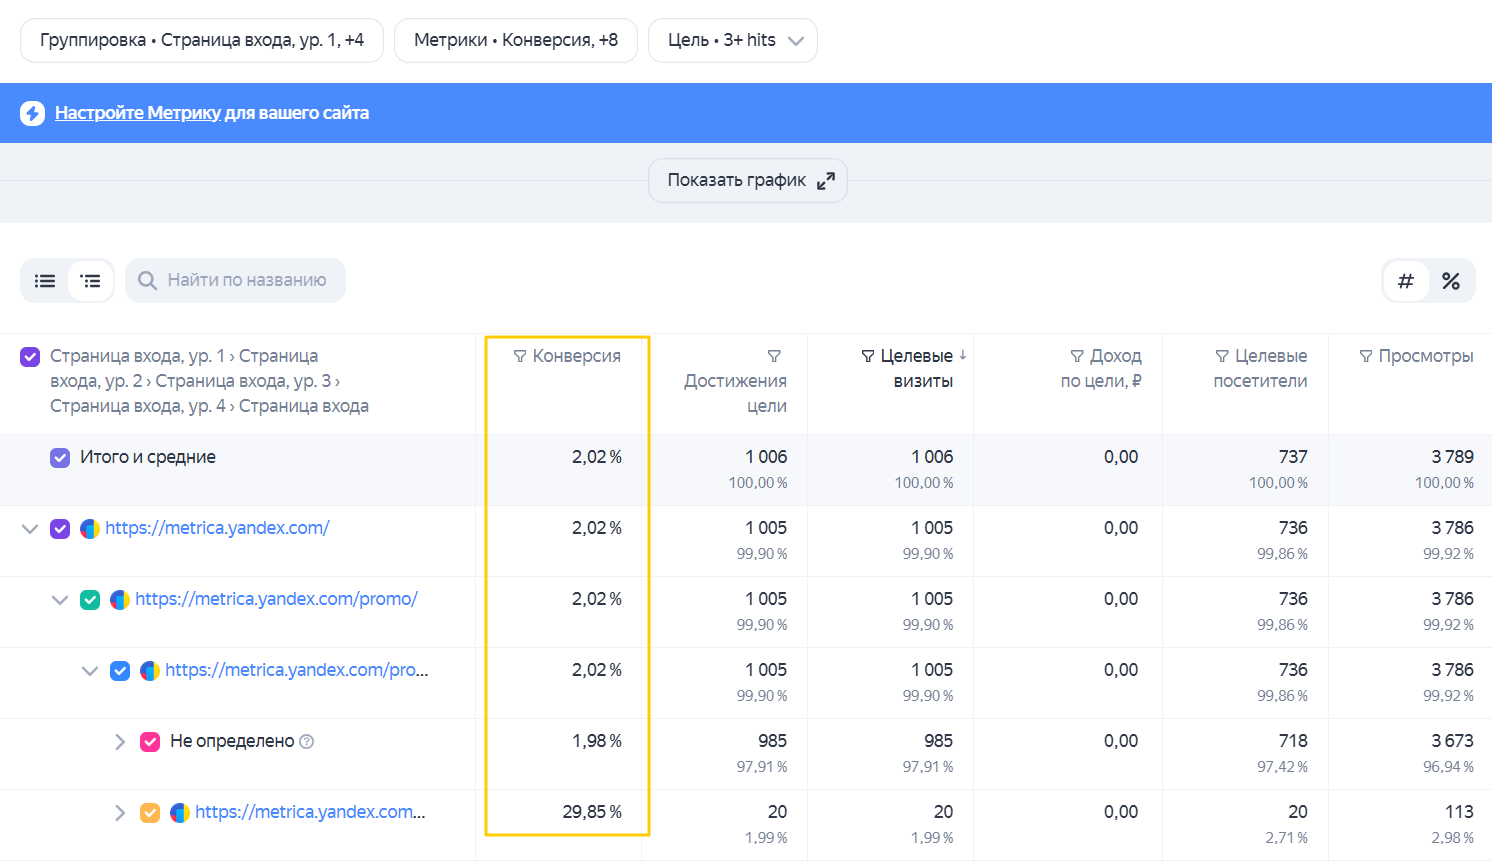The width and height of the screenshot is (1492, 862).
Task: Click the Итого и средние label
Action: (148, 457)
